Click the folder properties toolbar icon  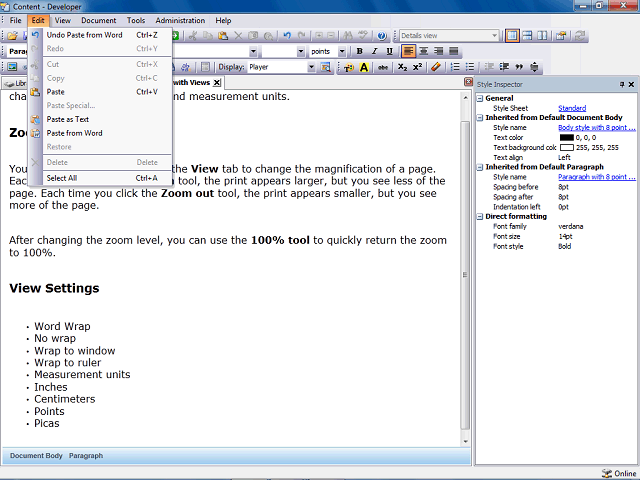coord(561,36)
